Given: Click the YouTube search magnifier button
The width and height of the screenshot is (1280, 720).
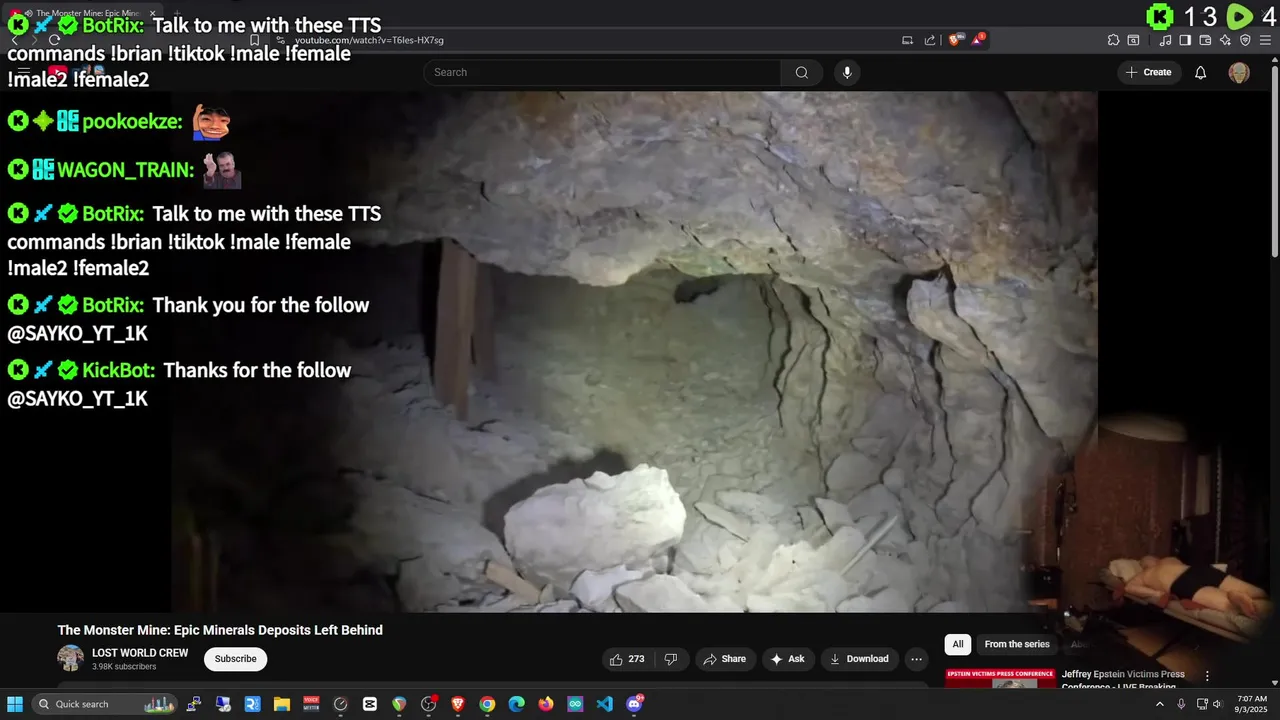Looking at the screenshot, I should (x=802, y=72).
